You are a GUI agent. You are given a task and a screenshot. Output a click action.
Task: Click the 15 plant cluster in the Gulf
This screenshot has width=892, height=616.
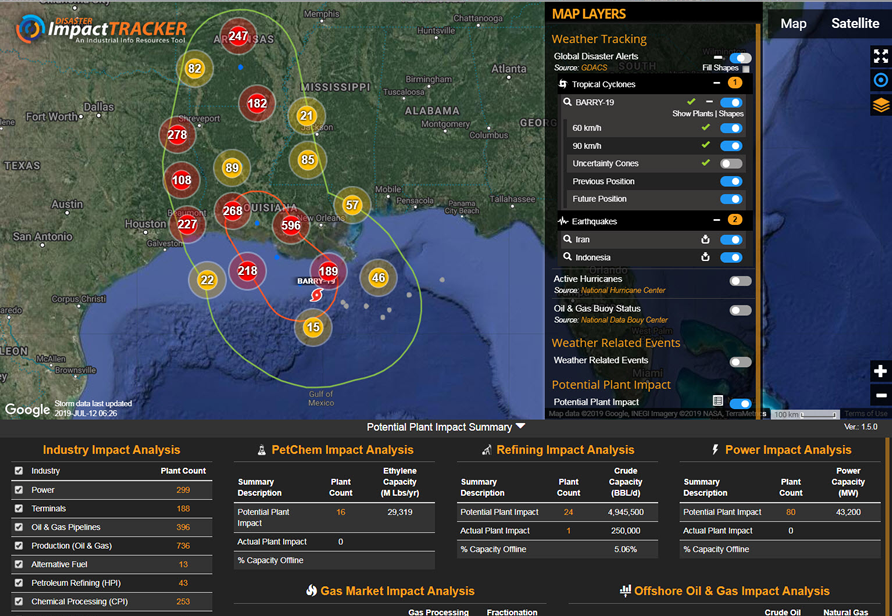point(313,327)
